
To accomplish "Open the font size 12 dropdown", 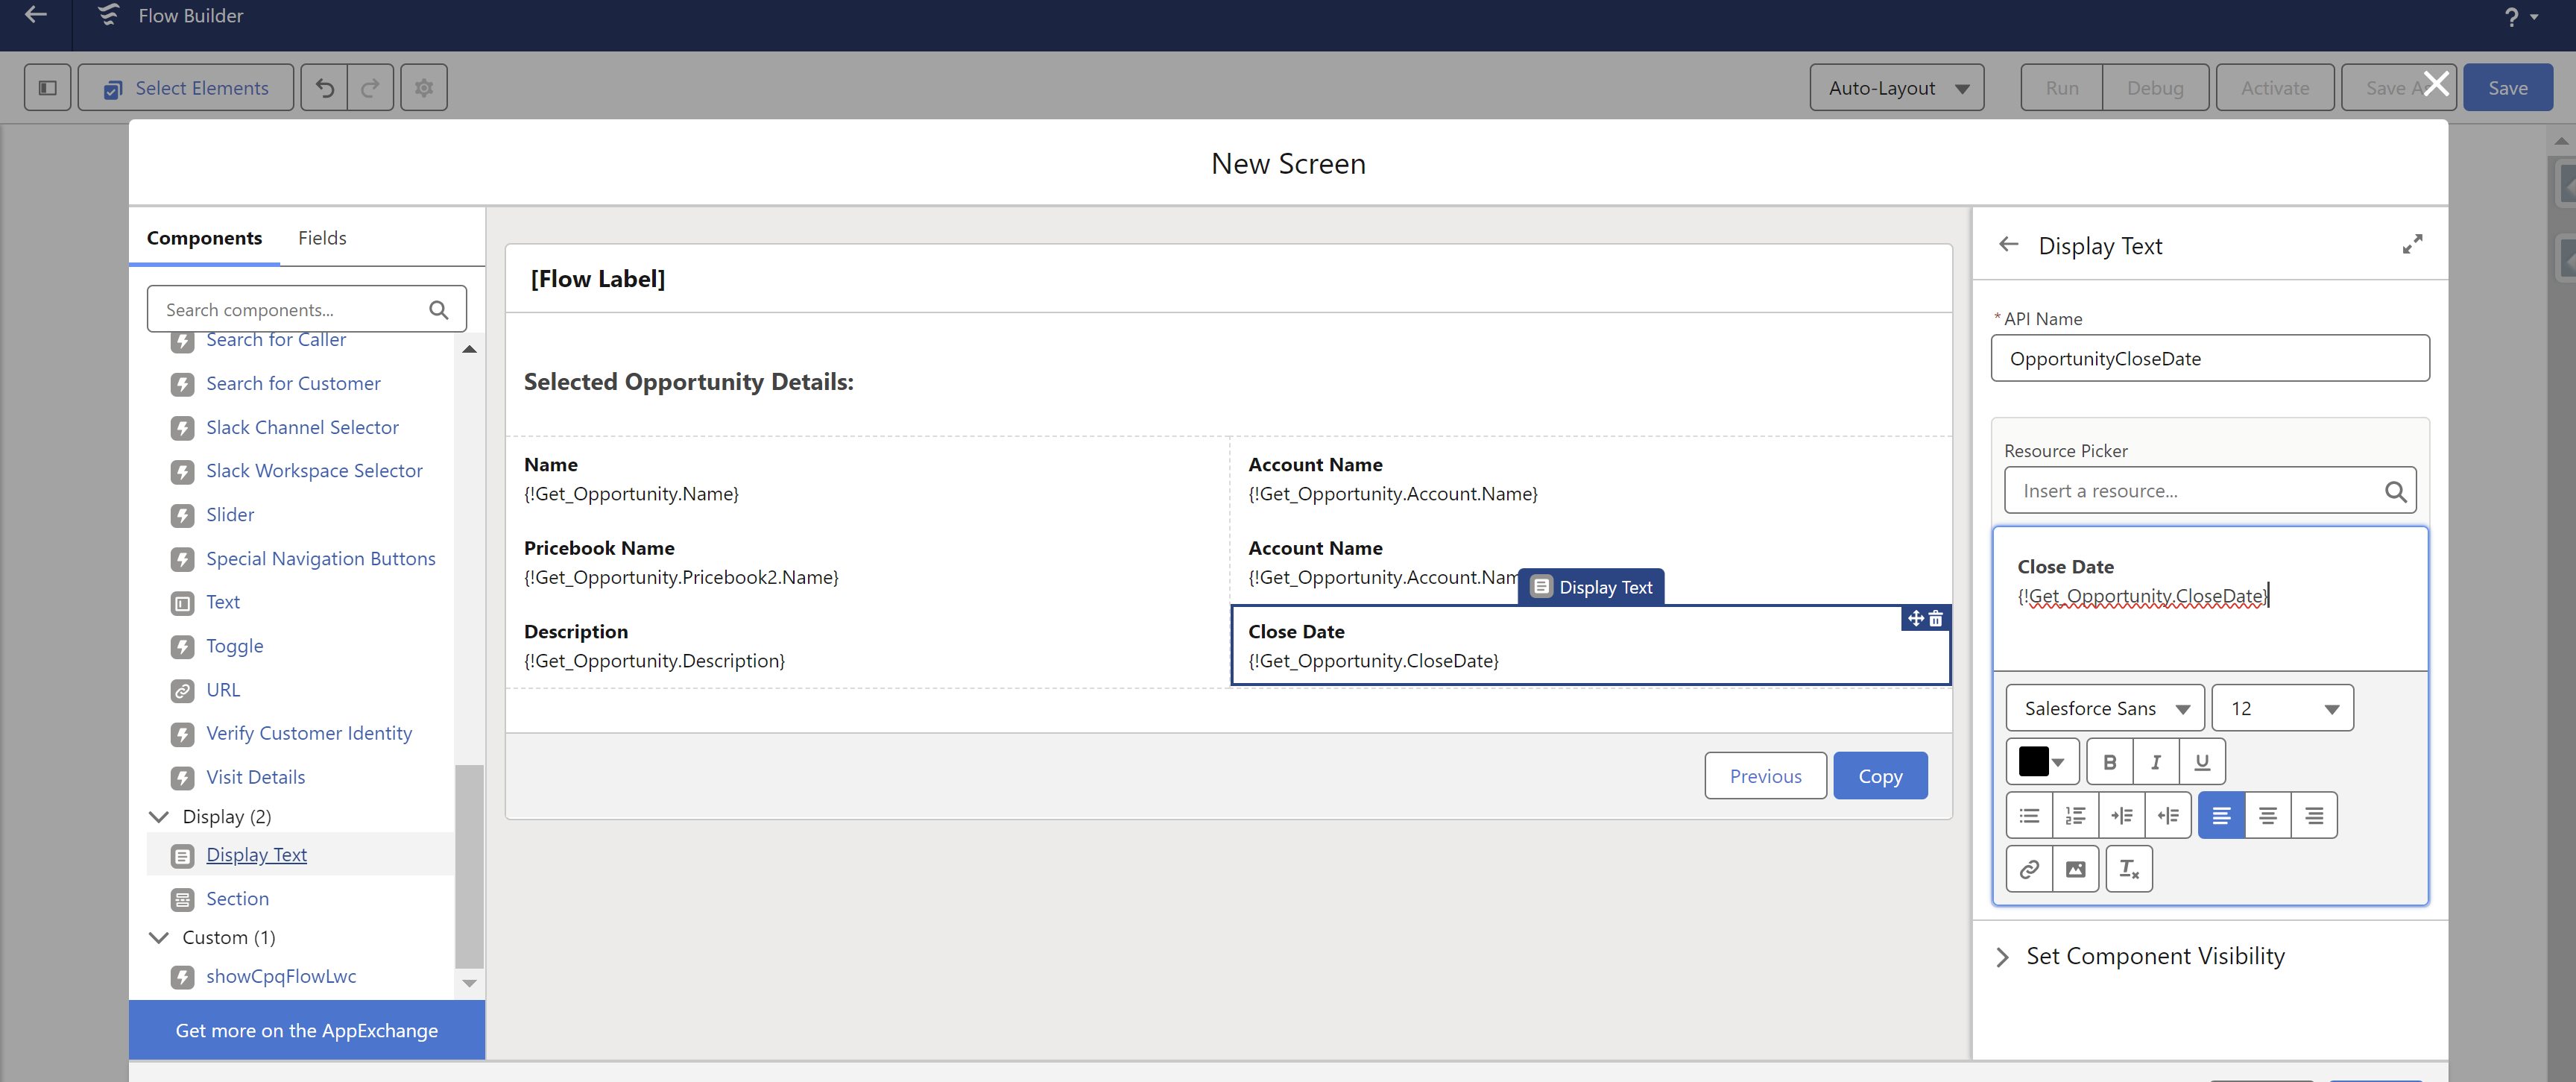I will [2283, 708].
